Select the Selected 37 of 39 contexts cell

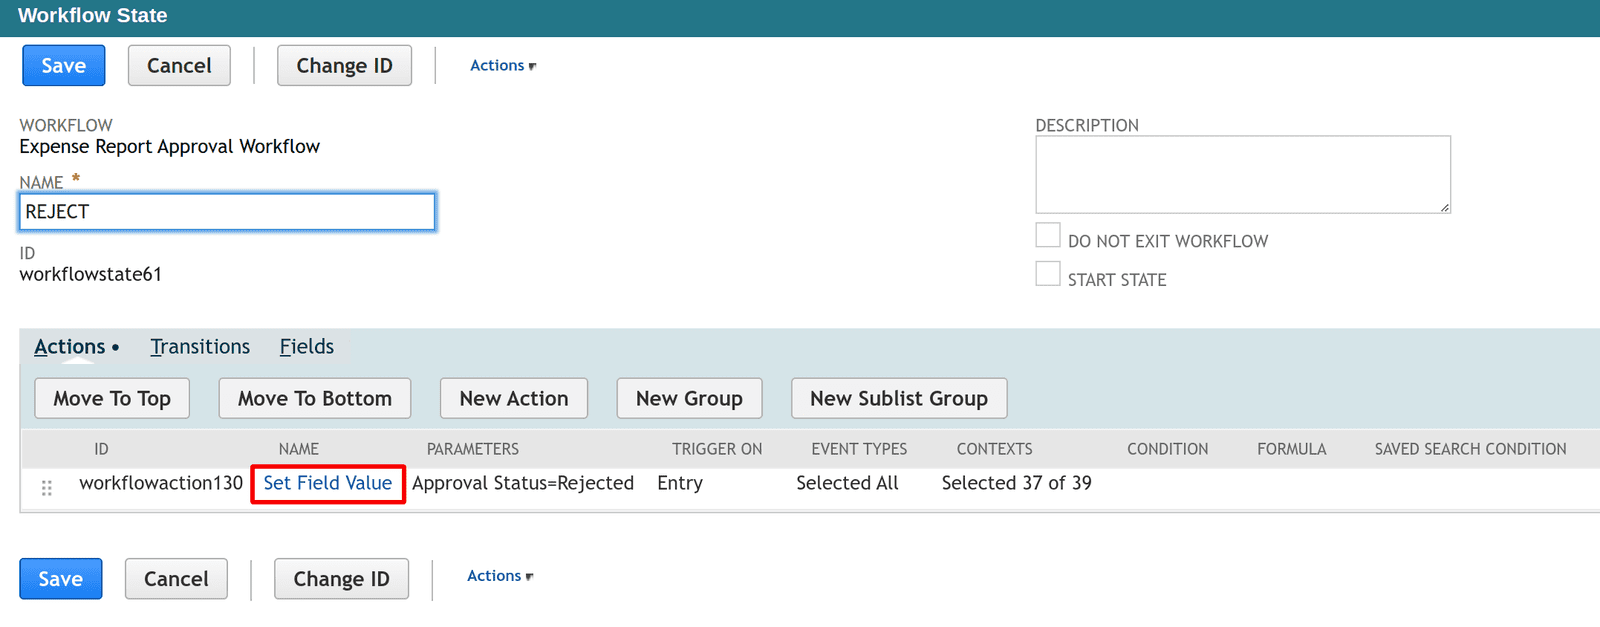(x=1016, y=483)
